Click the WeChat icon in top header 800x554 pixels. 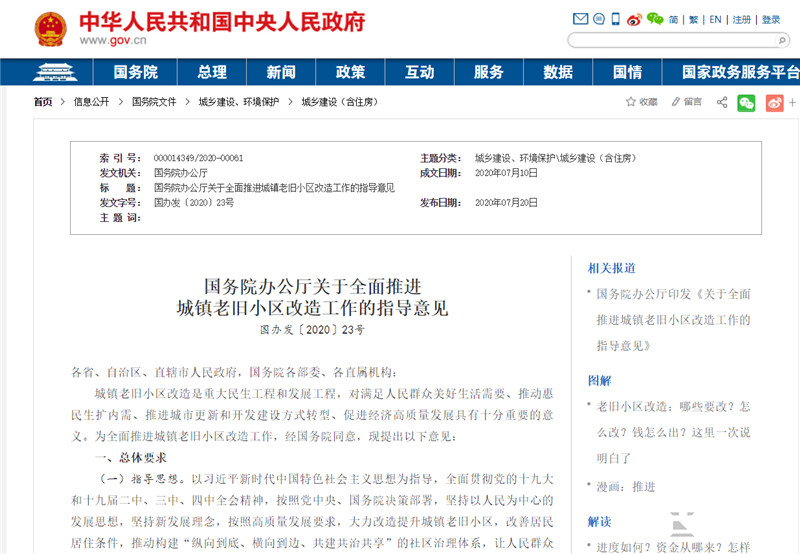(655, 19)
